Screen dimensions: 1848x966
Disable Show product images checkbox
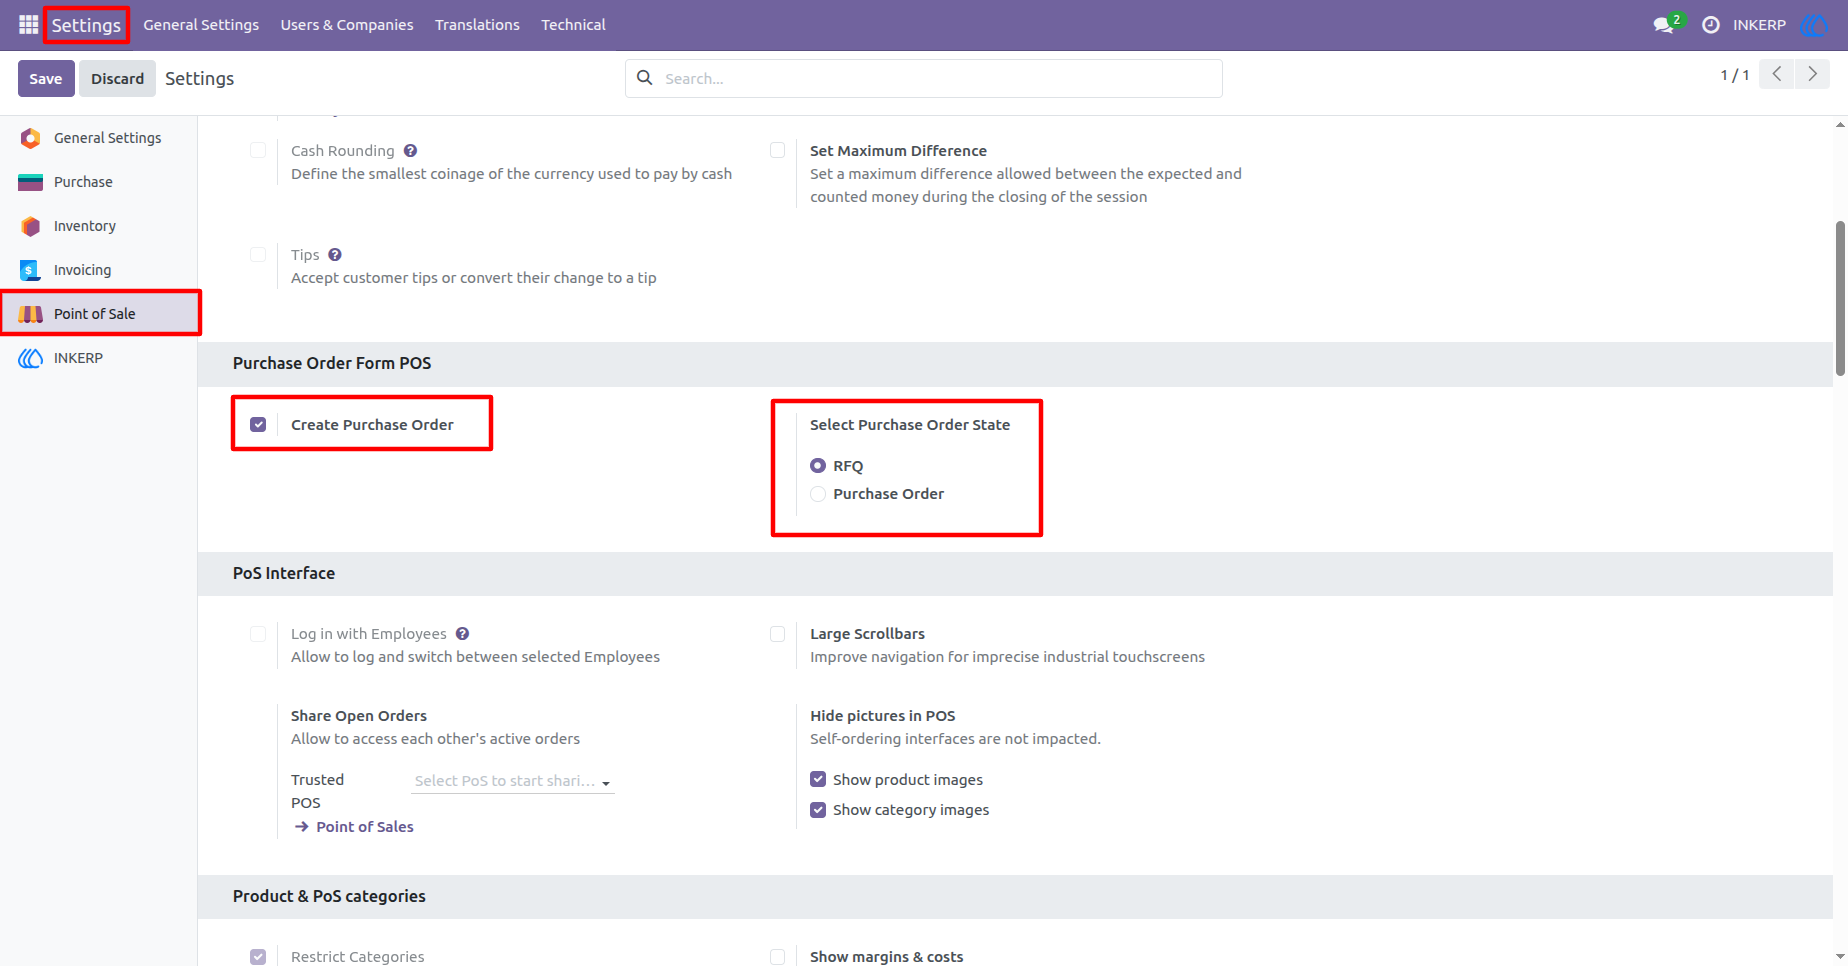point(818,779)
